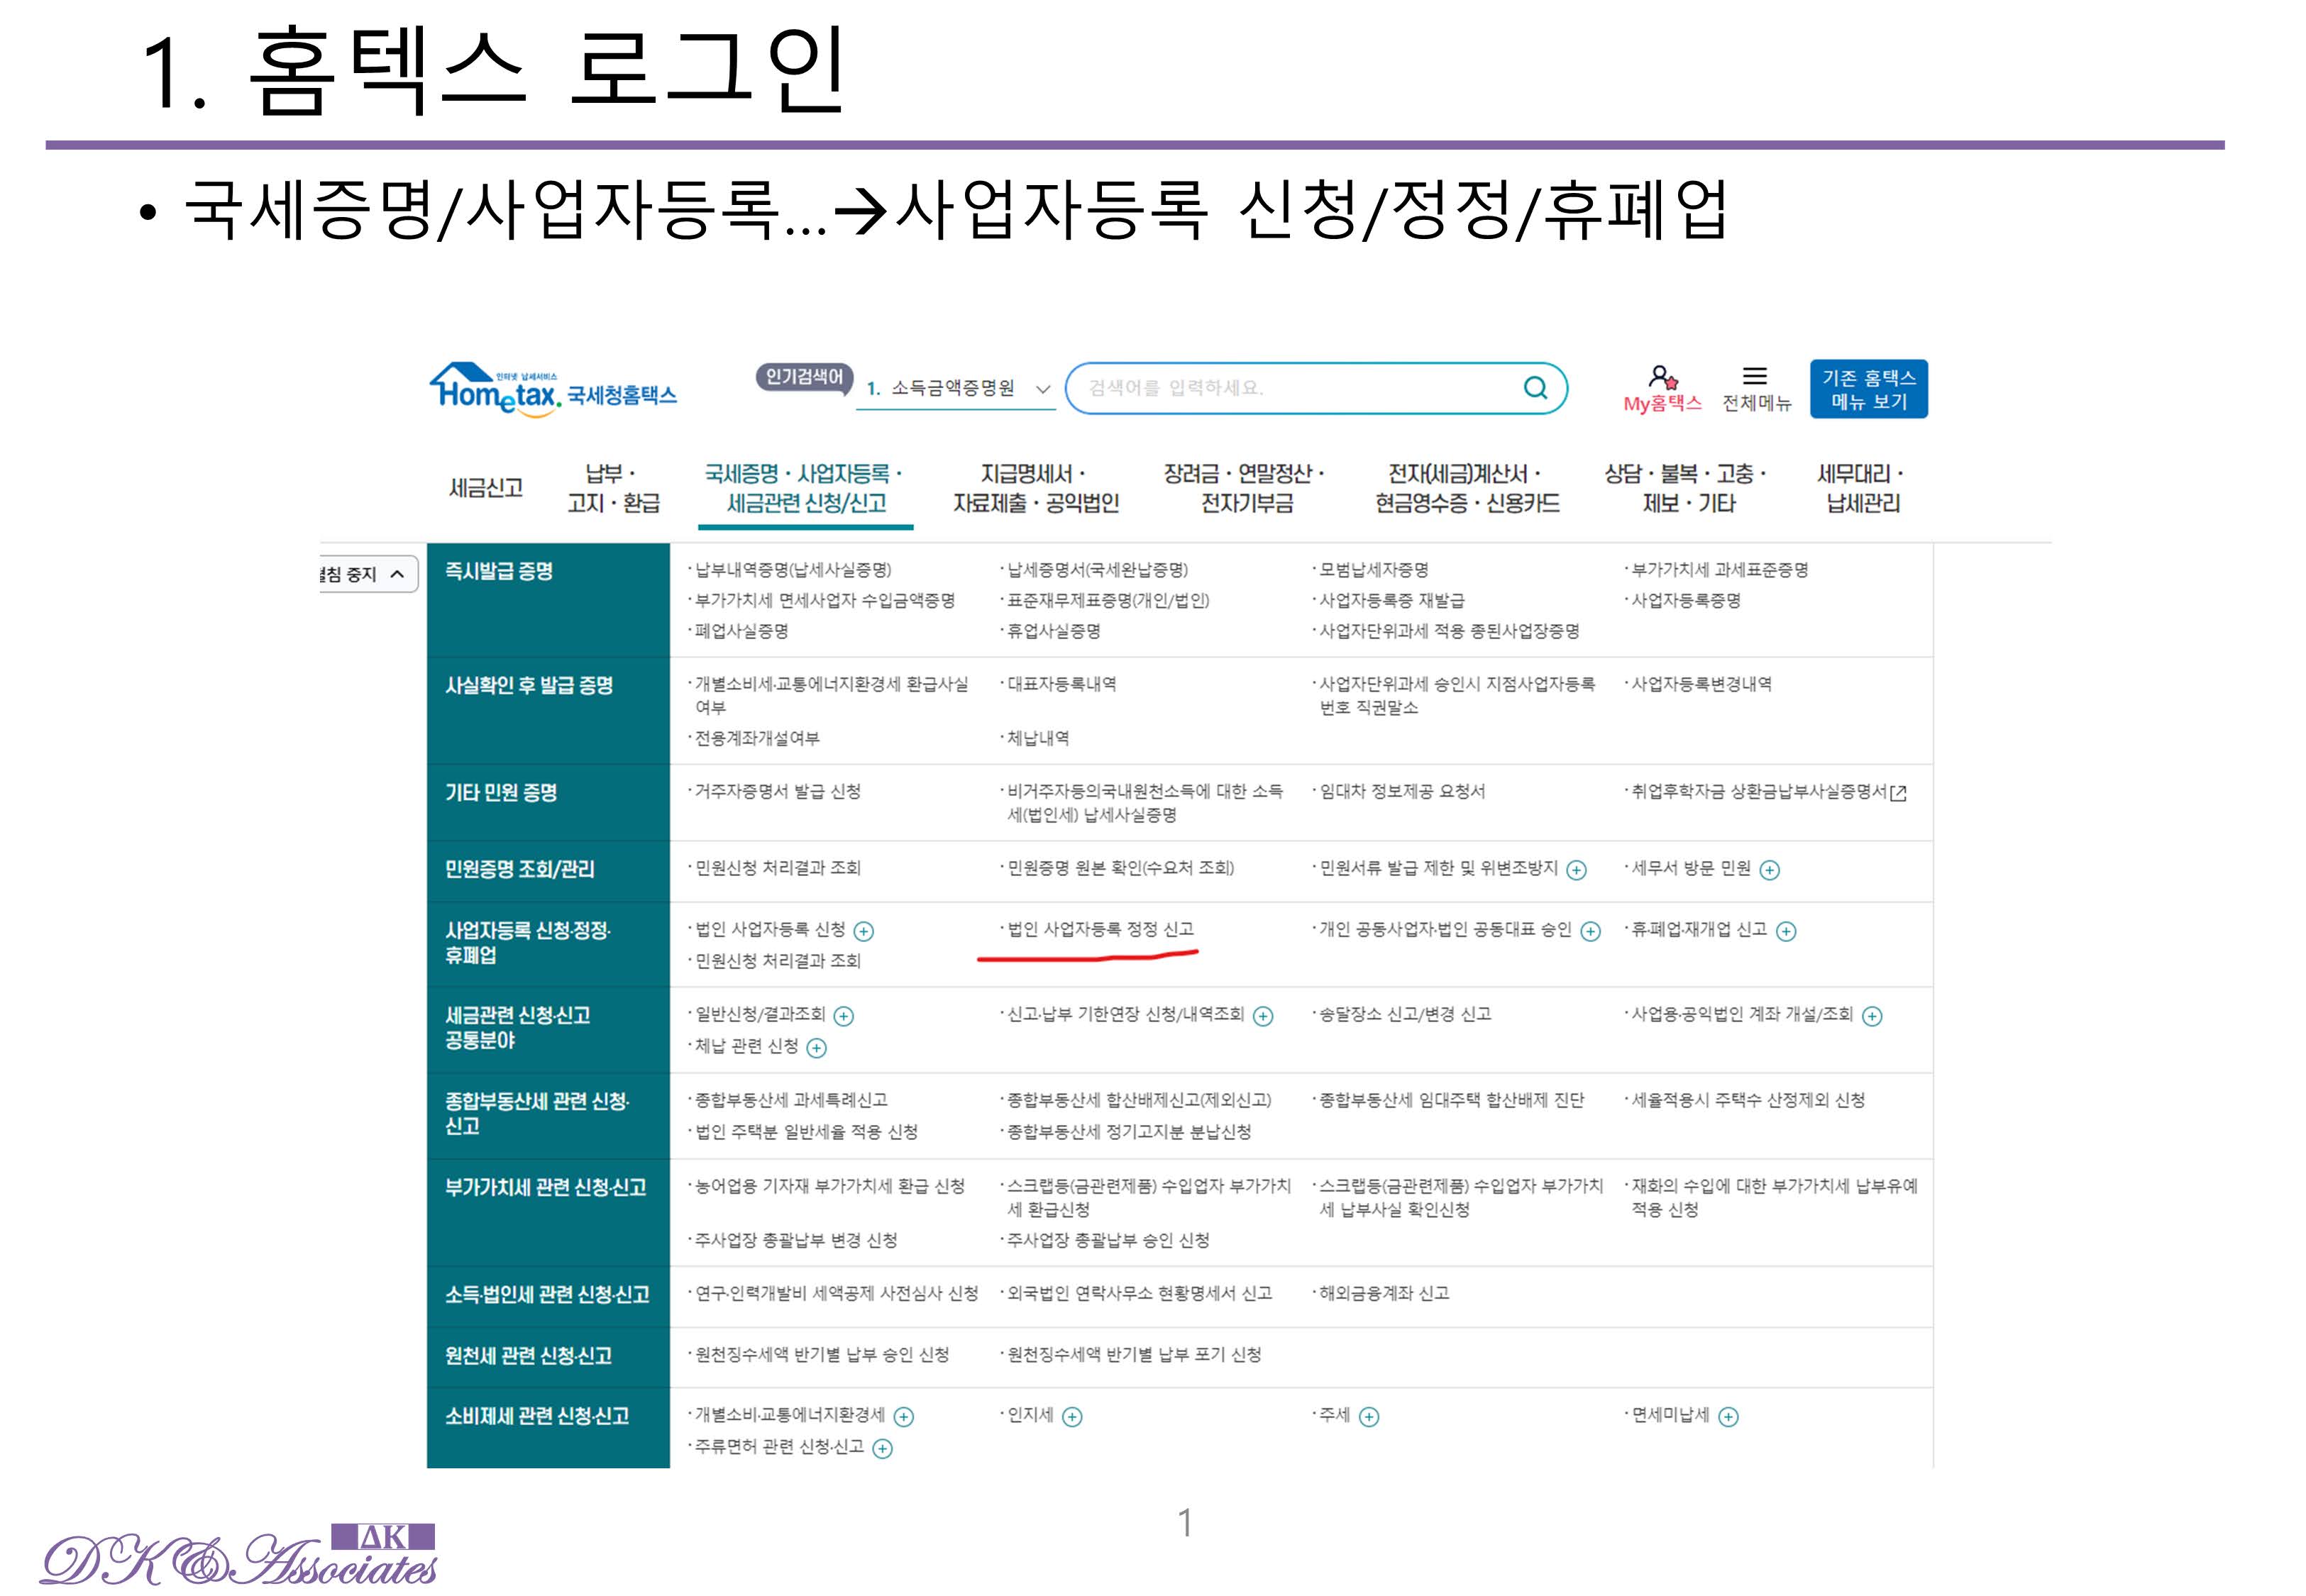Click 기존 홈택스 메뉴 보기 button
The width and height of the screenshot is (2306, 1596).
1868,389
